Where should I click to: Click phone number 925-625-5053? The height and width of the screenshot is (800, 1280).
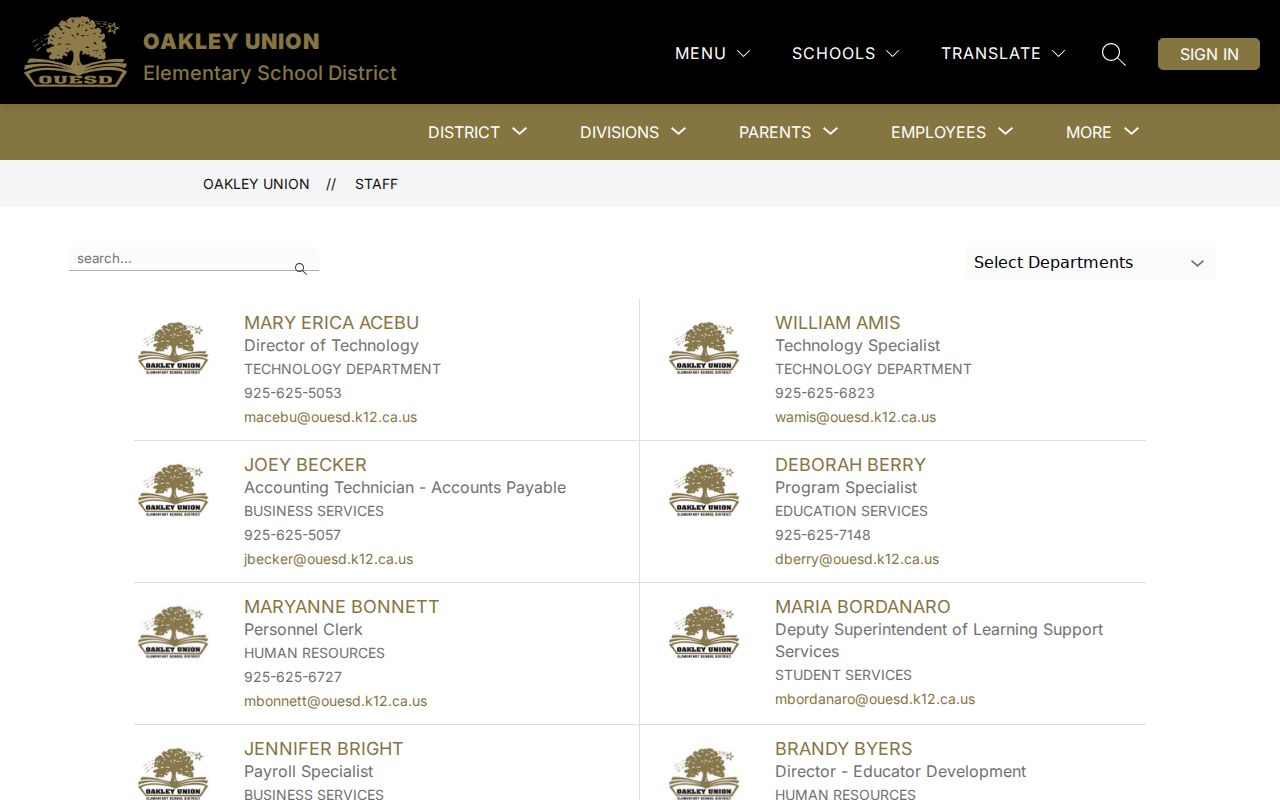(x=293, y=393)
